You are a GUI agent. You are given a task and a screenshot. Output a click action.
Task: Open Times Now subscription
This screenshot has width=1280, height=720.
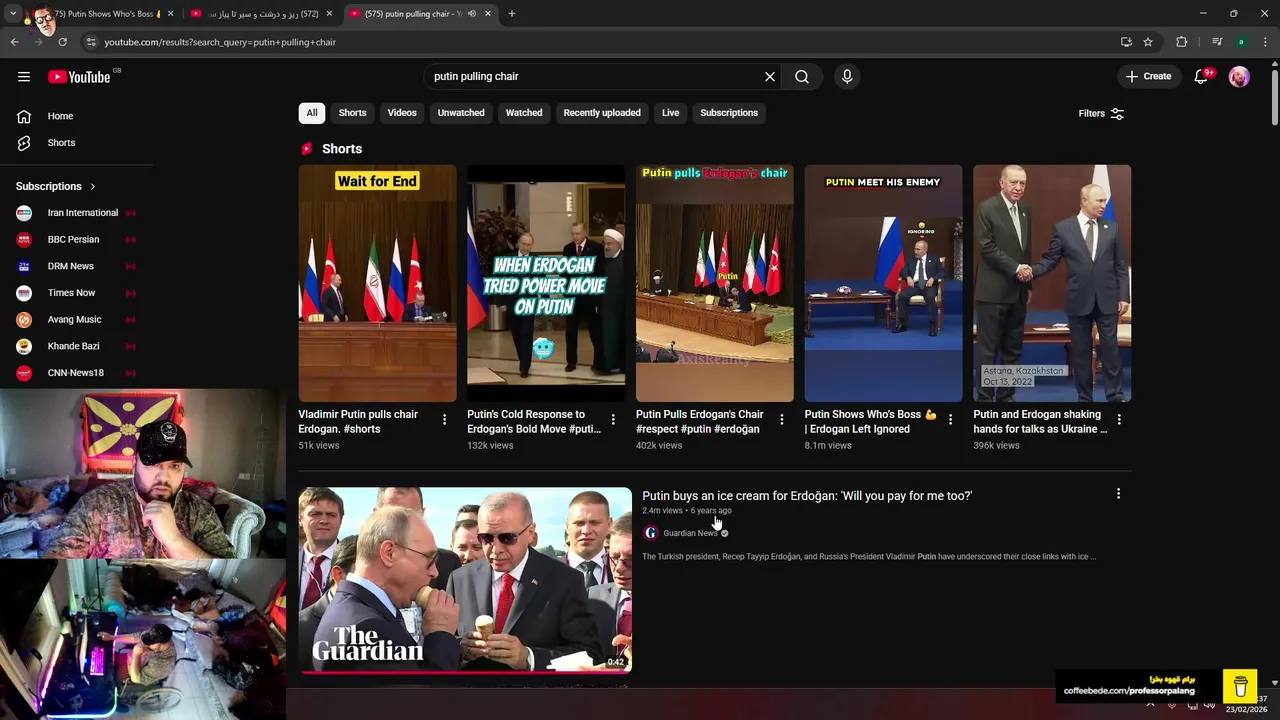point(76,293)
